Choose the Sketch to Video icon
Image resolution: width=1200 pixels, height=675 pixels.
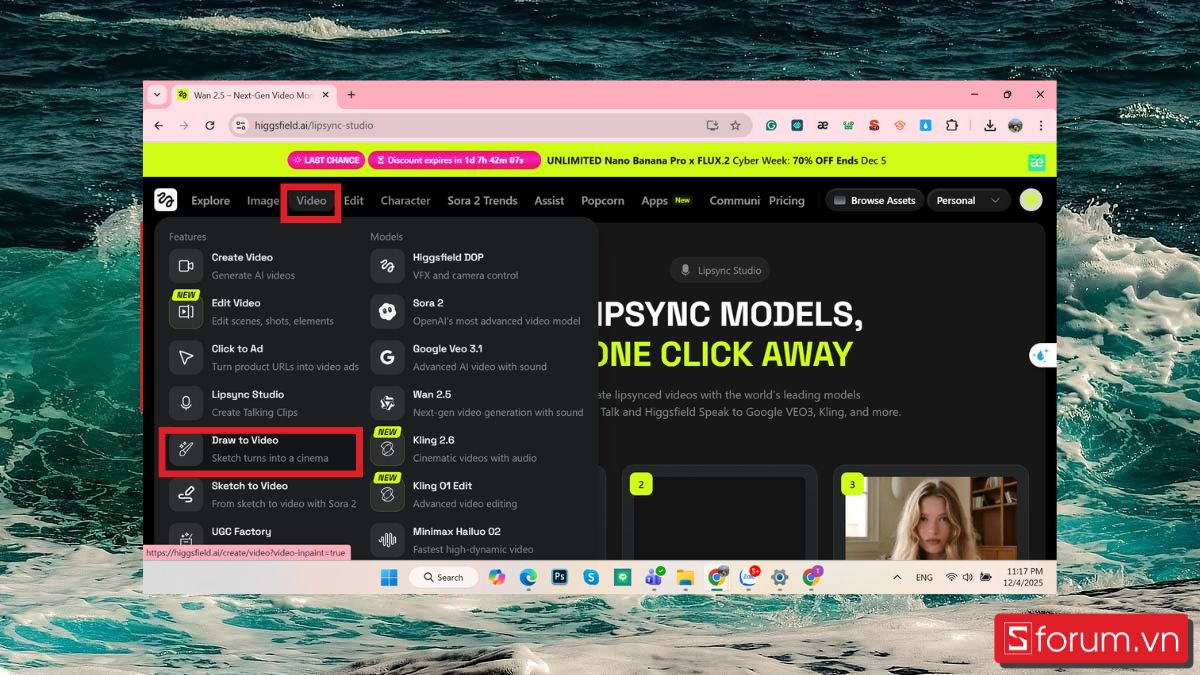tap(186, 494)
